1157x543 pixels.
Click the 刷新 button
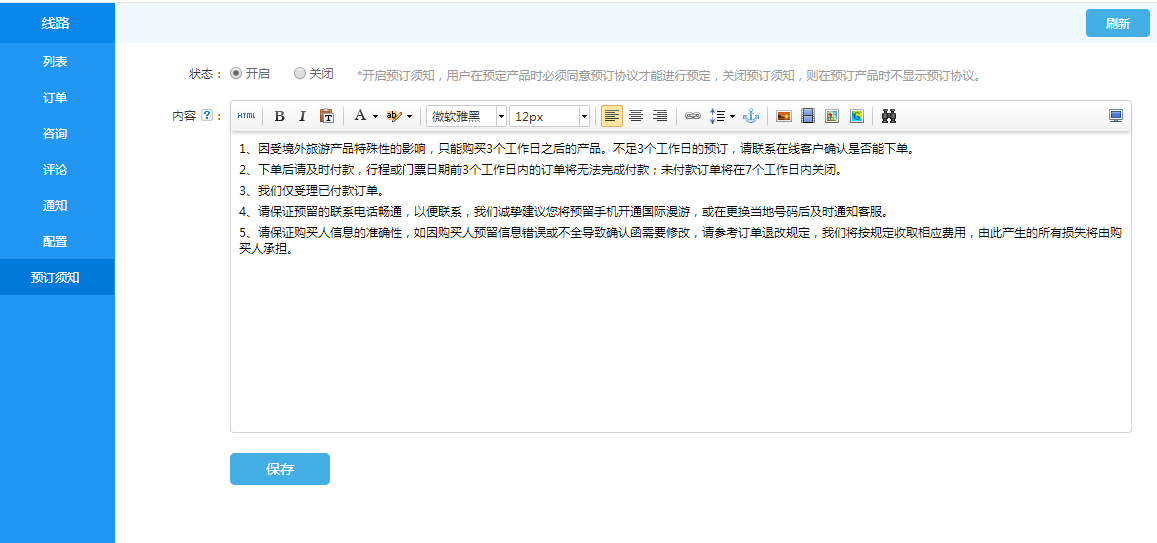pos(1117,23)
